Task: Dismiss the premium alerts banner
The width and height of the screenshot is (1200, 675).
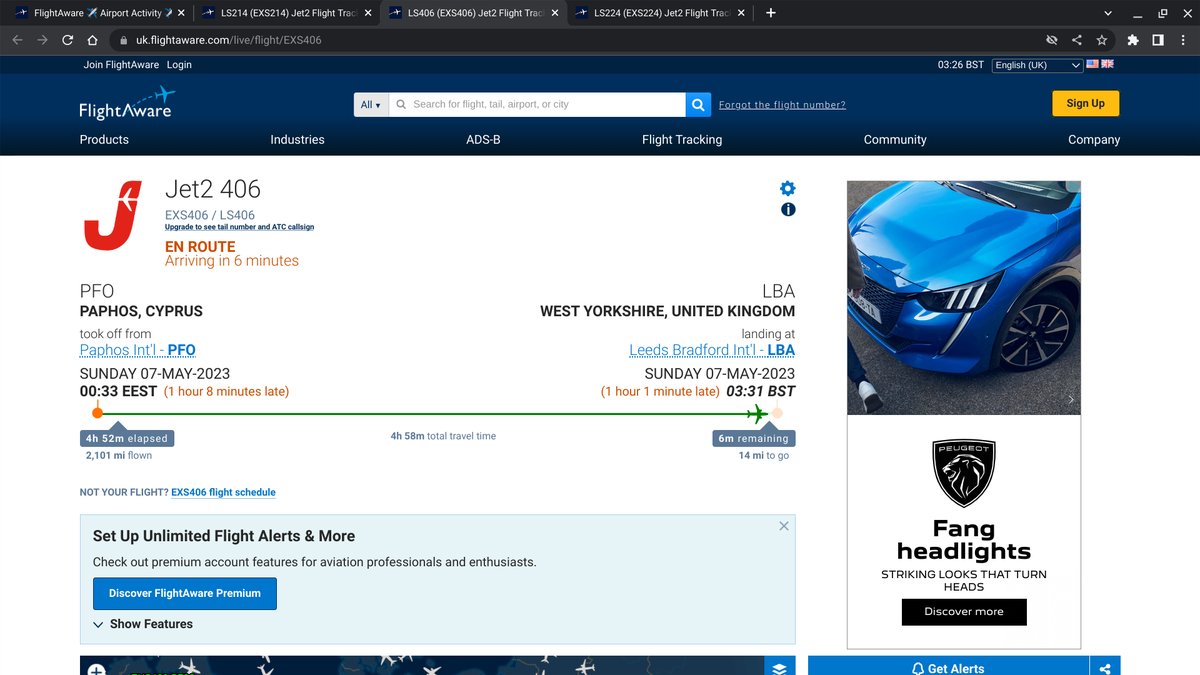Action: point(784,526)
